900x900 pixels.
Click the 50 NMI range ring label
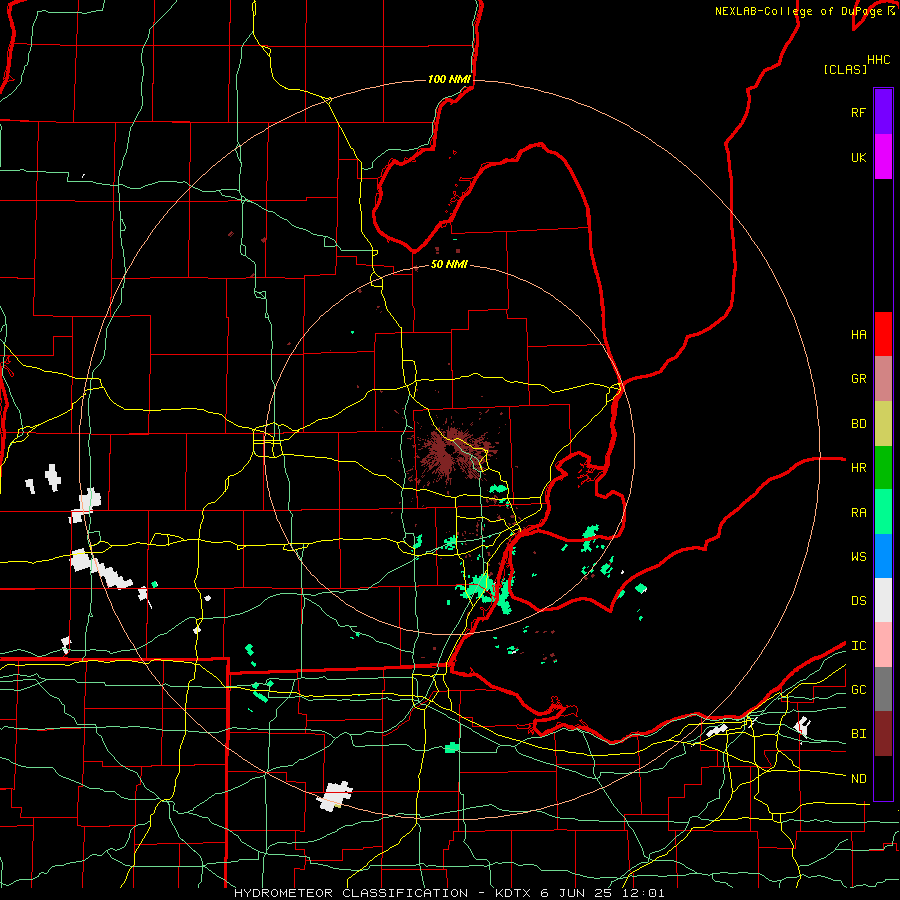[449, 265]
